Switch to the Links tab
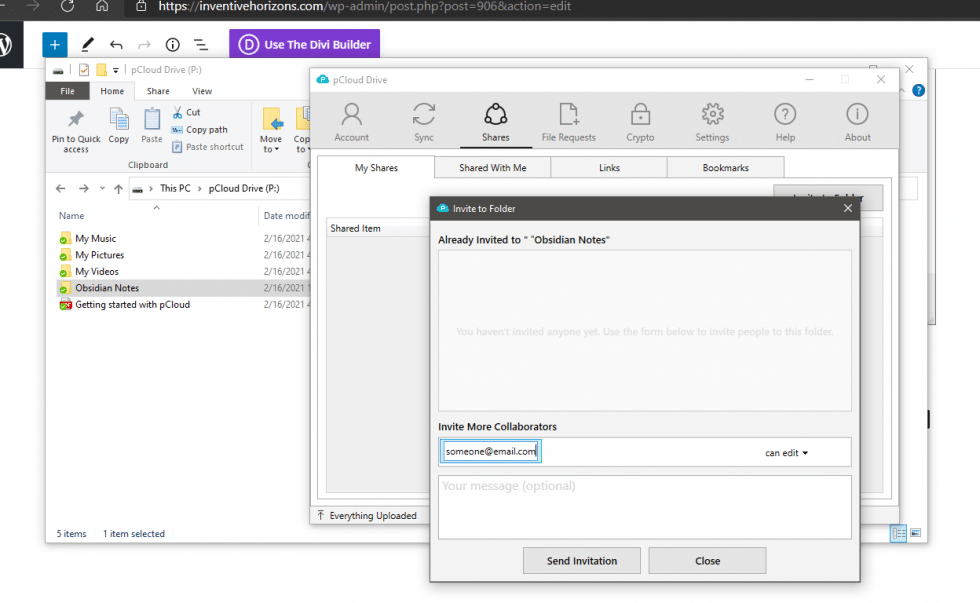 tap(609, 167)
